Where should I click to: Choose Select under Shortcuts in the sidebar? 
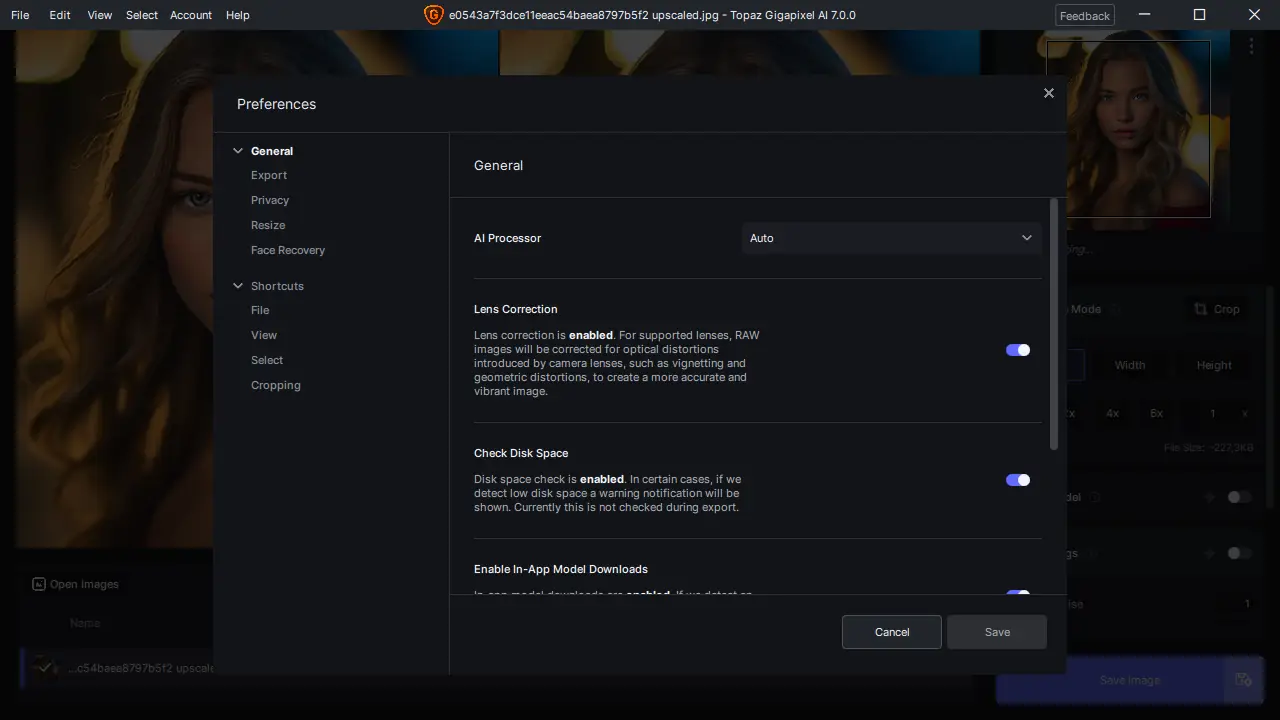coord(267,360)
